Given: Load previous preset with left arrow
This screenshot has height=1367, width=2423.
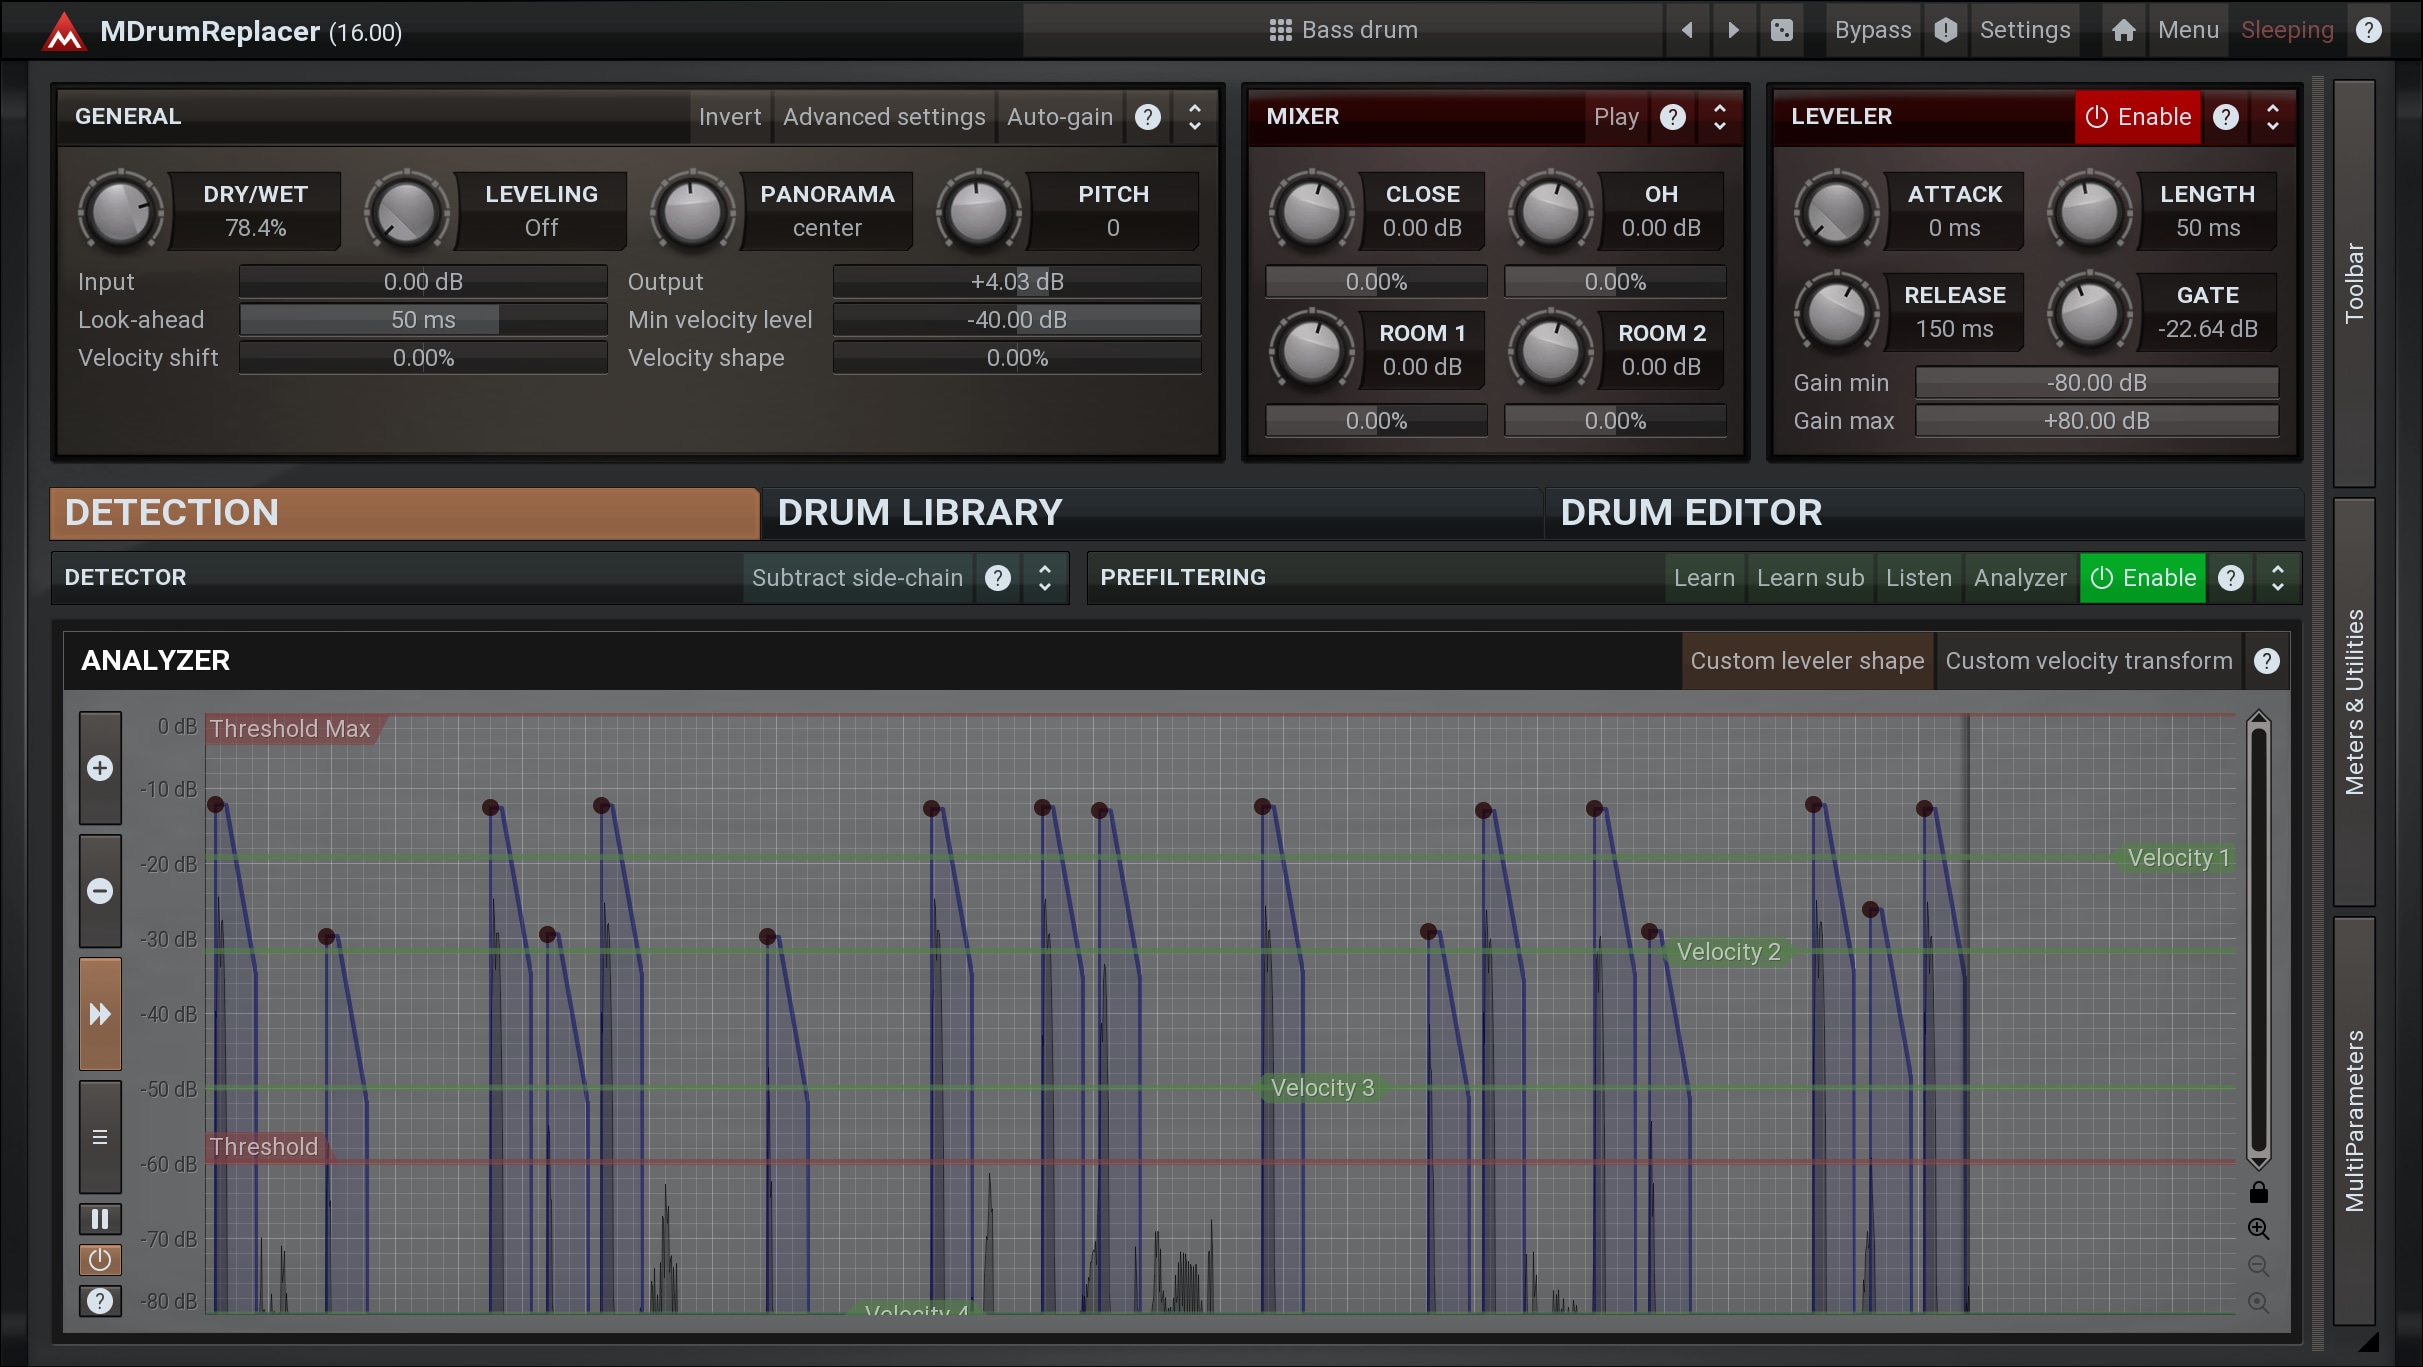Looking at the screenshot, I should 1687,30.
